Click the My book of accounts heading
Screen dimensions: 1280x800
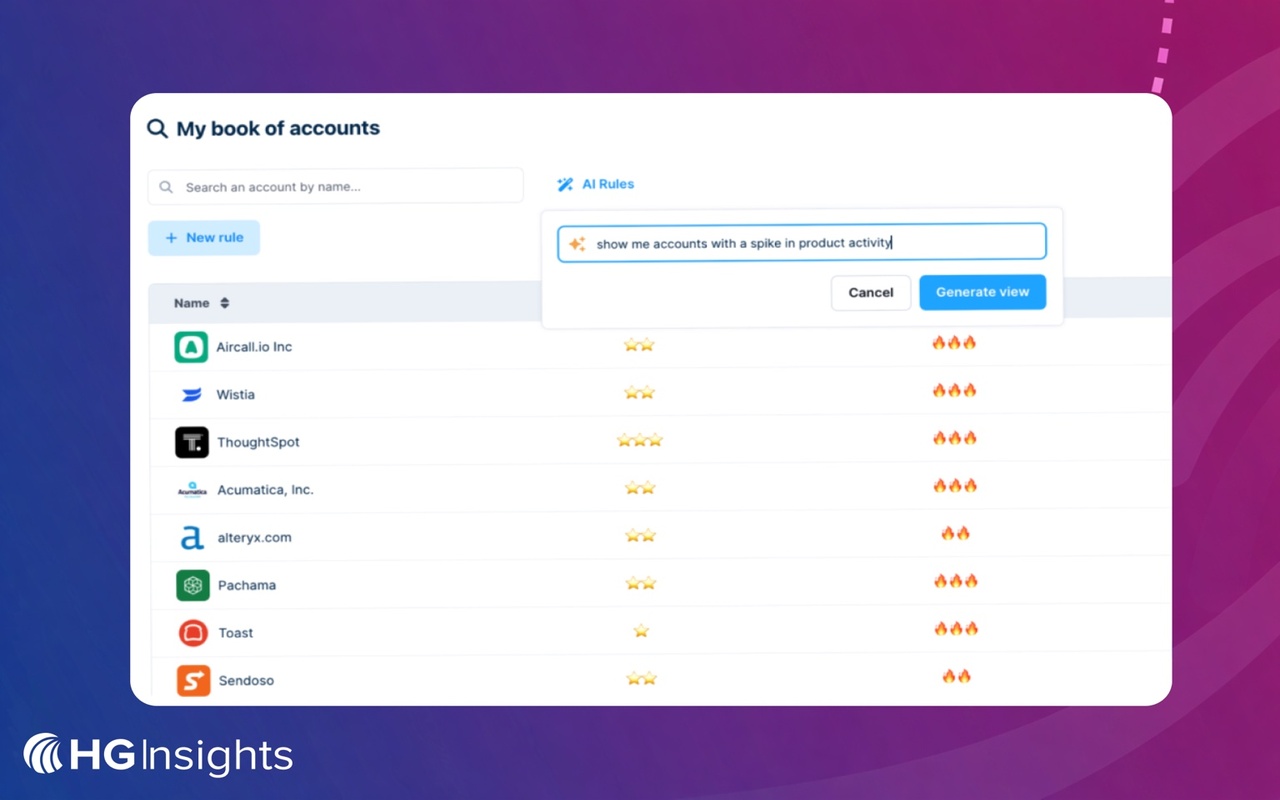pos(278,128)
